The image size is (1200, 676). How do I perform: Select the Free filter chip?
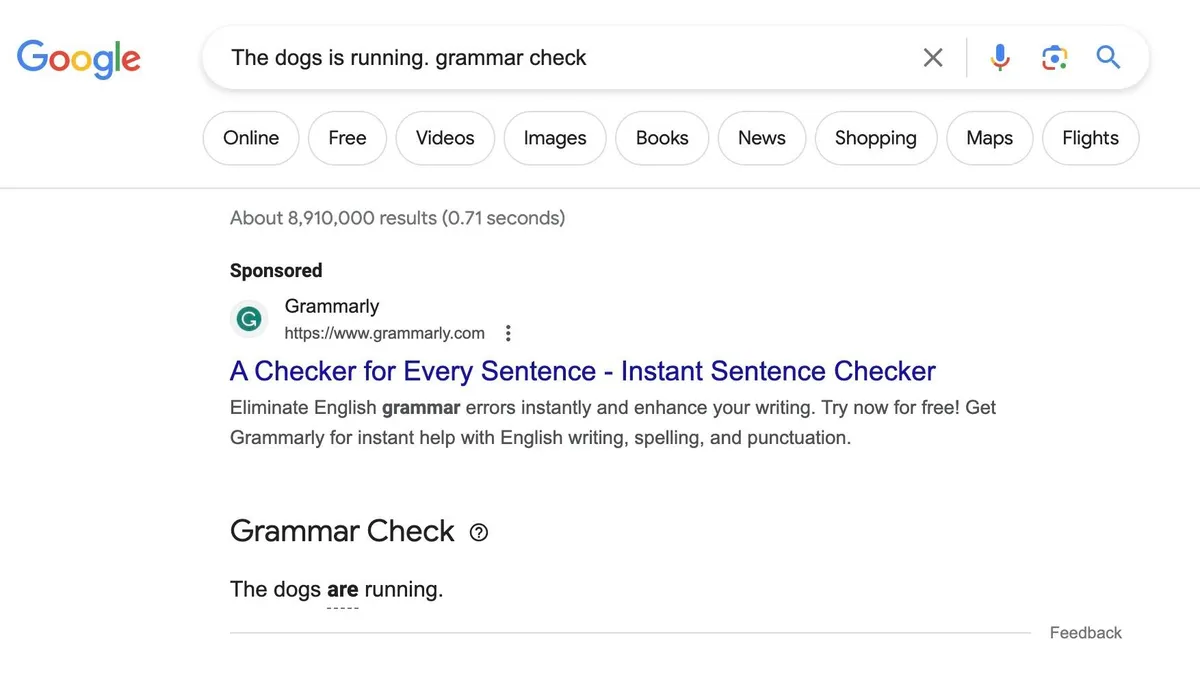(x=347, y=138)
